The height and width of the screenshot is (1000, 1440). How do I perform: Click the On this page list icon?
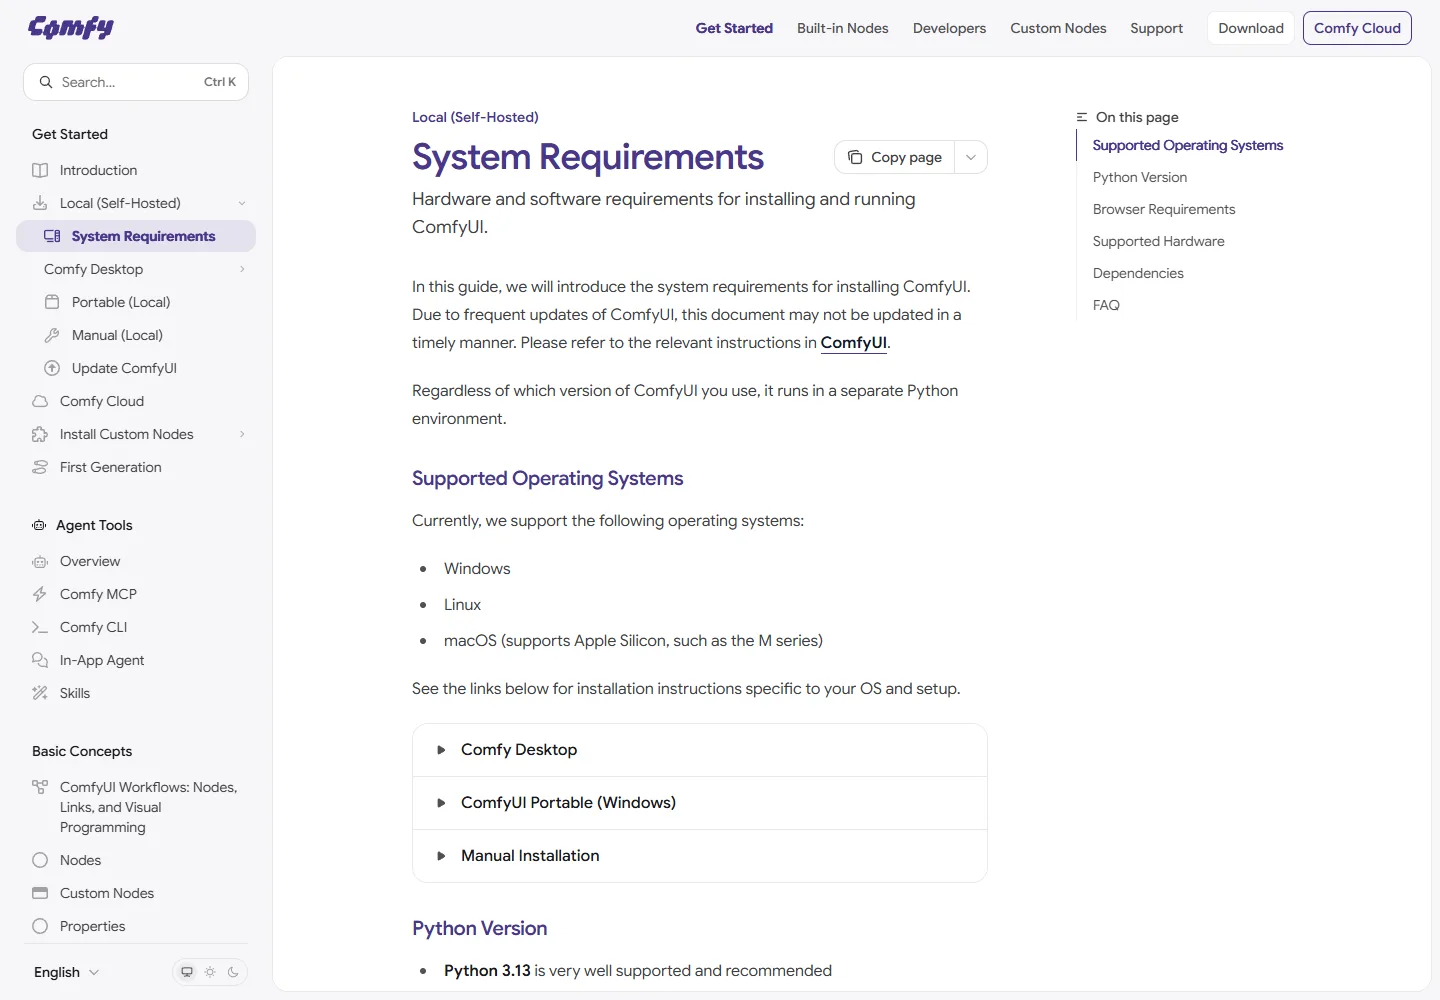click(x=1082, y=117)
